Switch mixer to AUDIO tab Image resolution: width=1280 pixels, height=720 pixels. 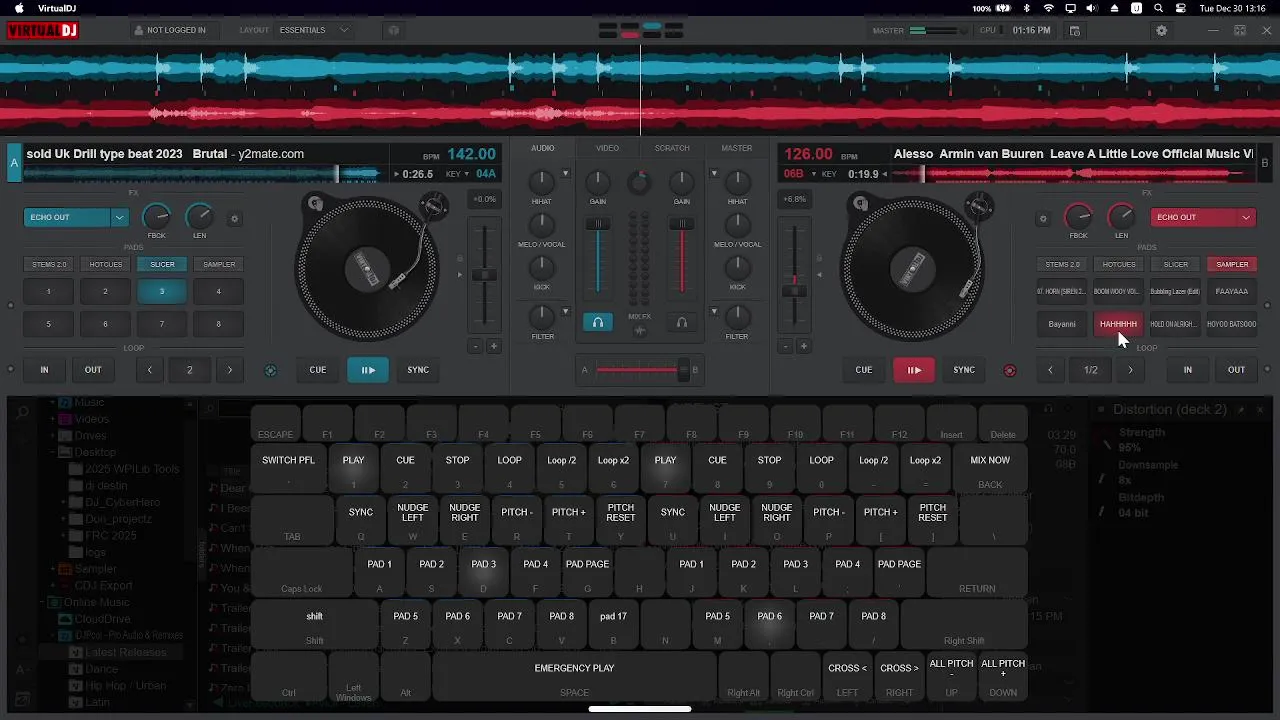tap(543, 148)
